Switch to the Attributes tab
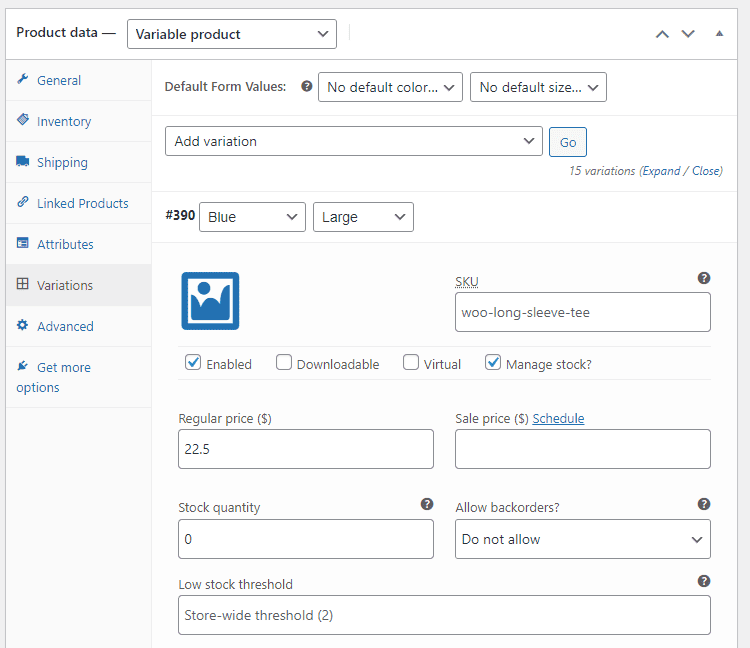This screenshot has height=648, width=750. click(x=78, y=244)
